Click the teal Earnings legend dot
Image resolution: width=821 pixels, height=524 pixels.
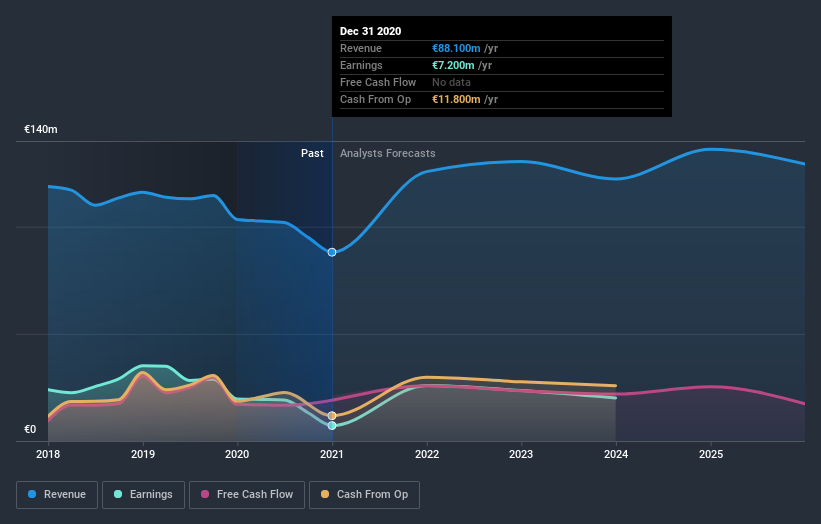click(x=118, y=494)
